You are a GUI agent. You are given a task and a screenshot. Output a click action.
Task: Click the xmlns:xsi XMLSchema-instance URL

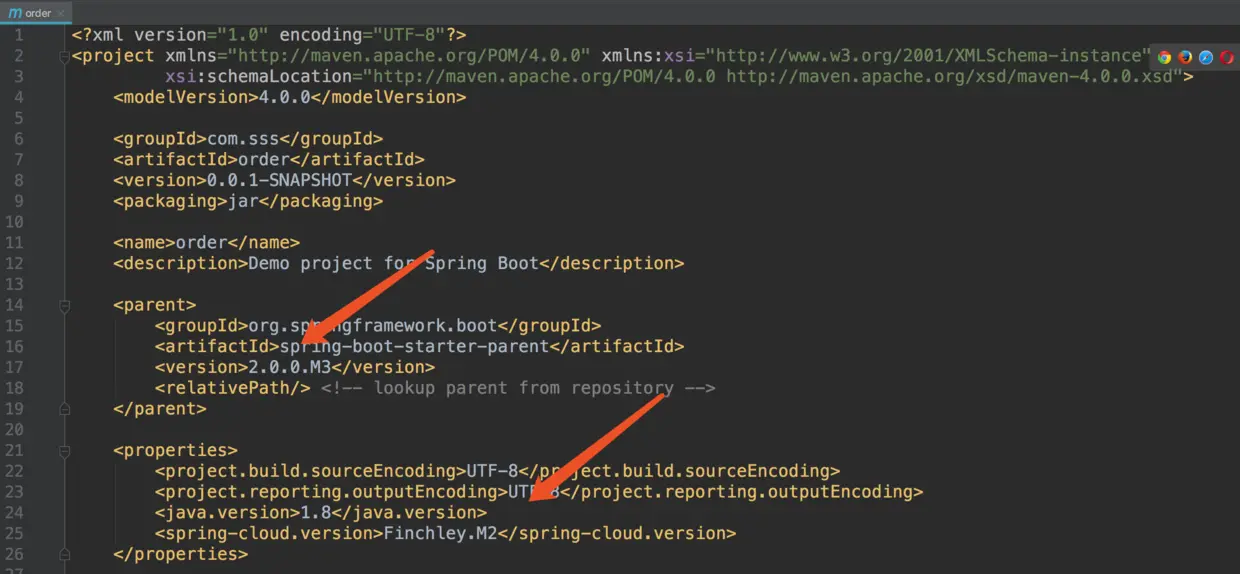930,56
